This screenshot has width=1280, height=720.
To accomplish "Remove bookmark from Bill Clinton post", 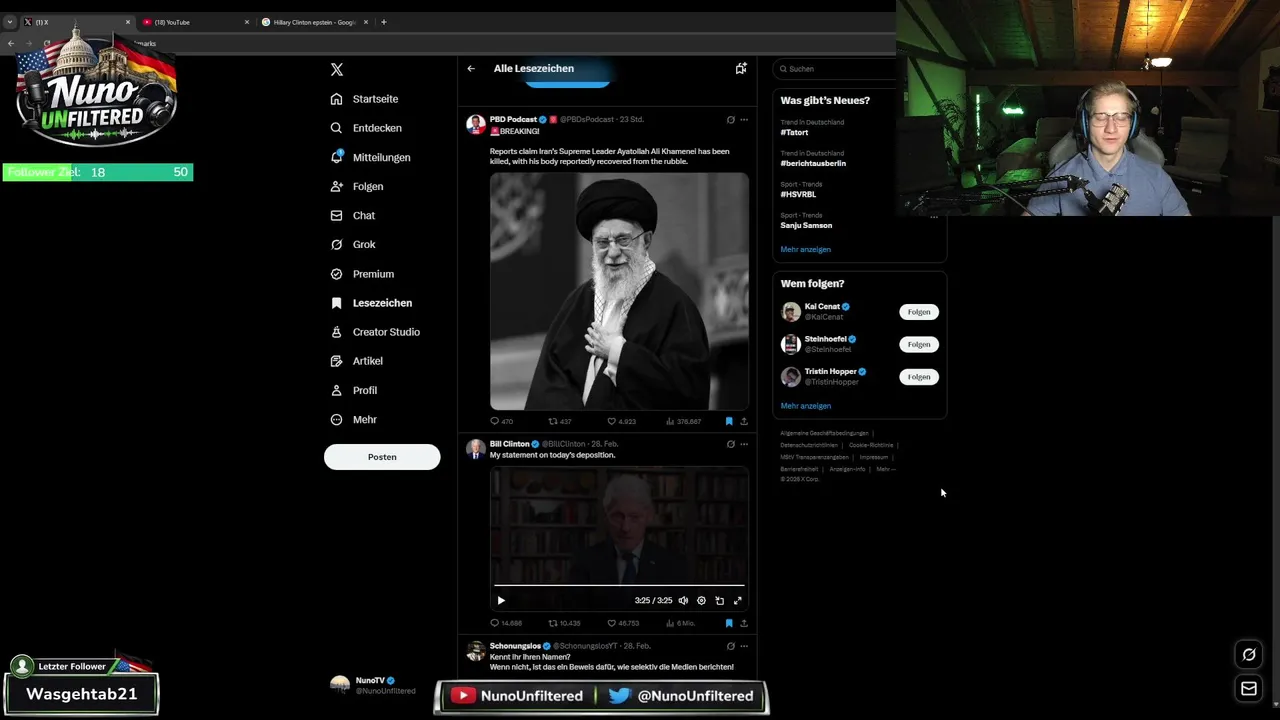I will coord(729,623).
